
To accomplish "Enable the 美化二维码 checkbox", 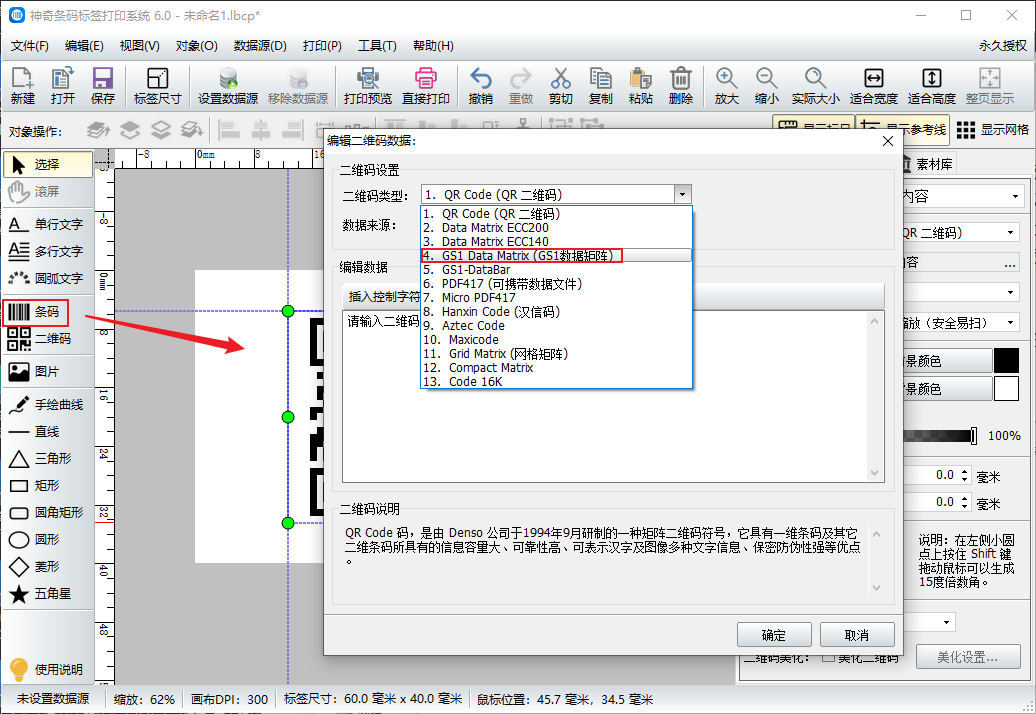I will click(828, 657).
